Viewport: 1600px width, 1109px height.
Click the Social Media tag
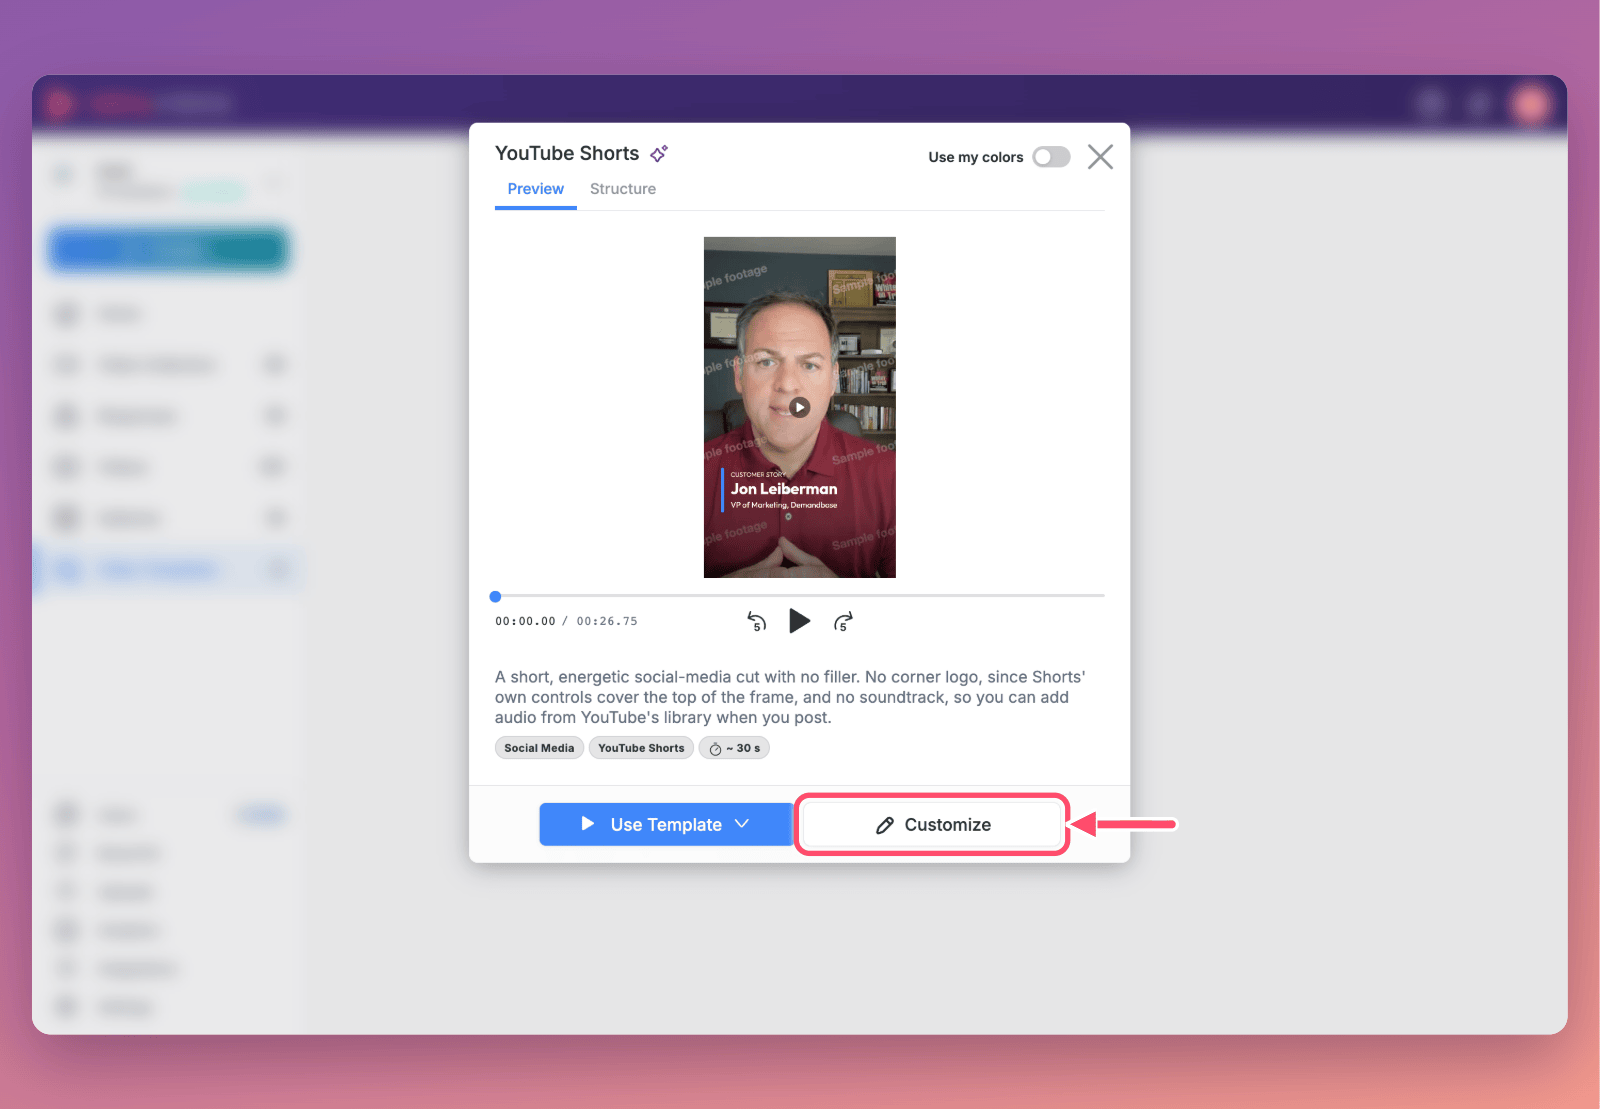click(539, 748)
